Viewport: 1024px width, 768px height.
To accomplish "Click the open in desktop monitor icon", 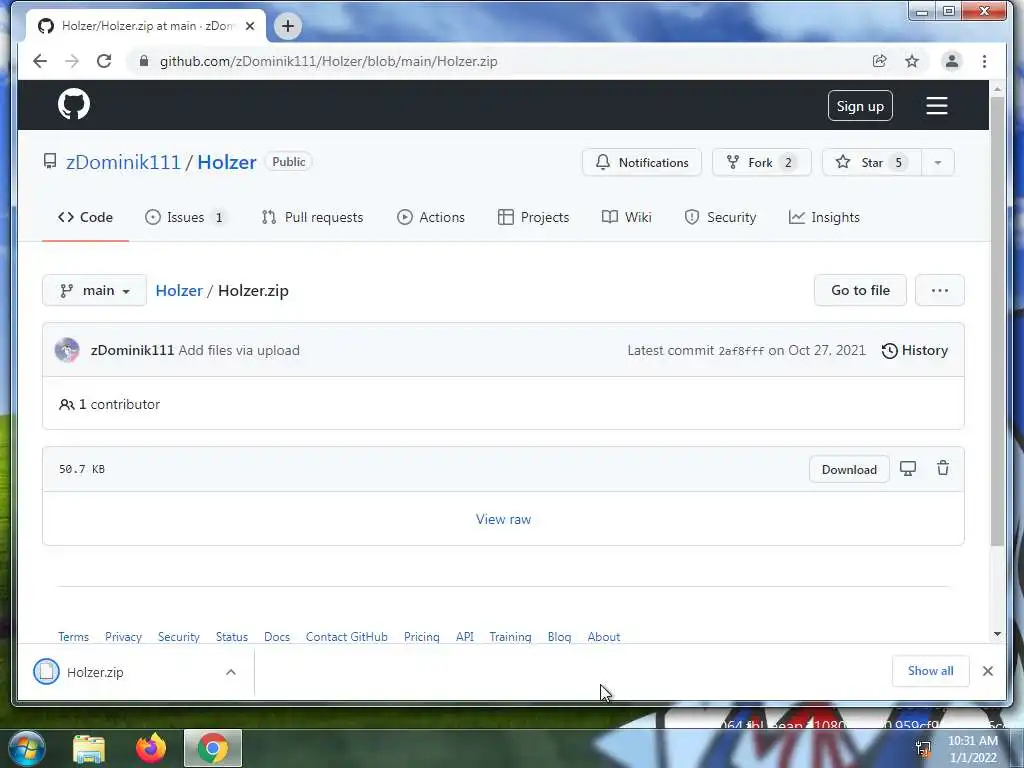I will (908, 468).
